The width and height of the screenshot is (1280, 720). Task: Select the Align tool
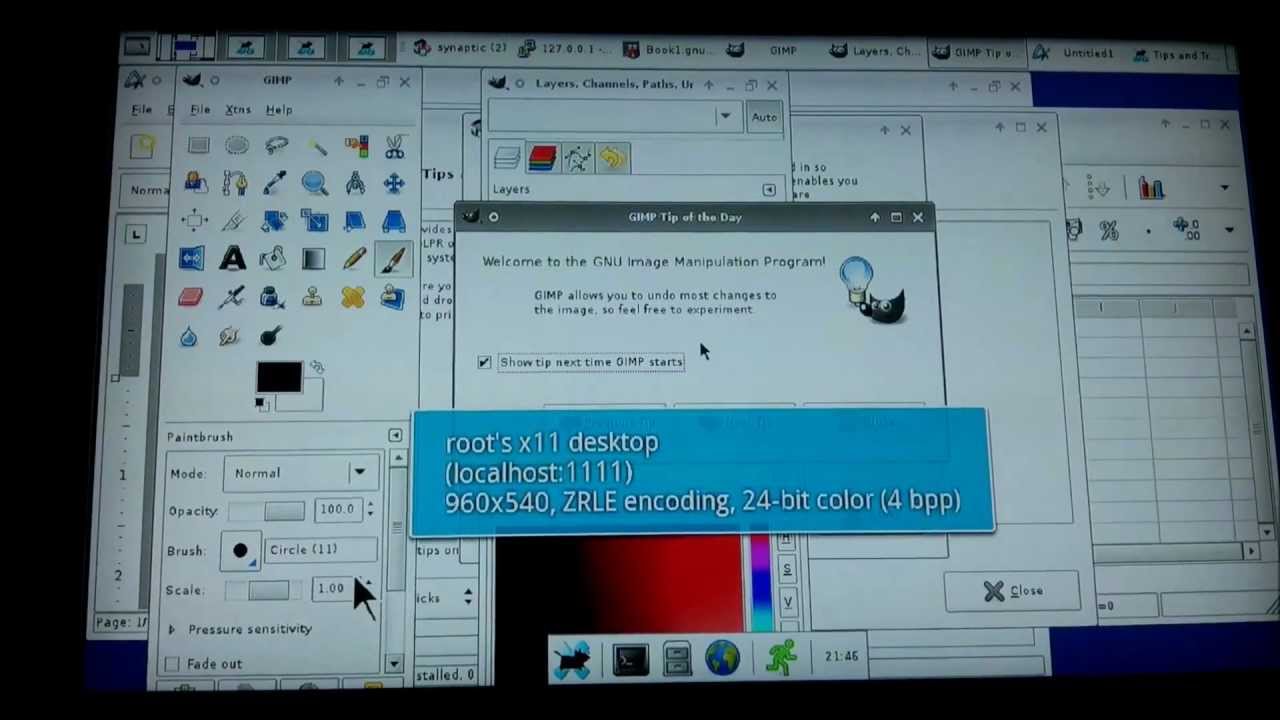(x=195, y=220)
